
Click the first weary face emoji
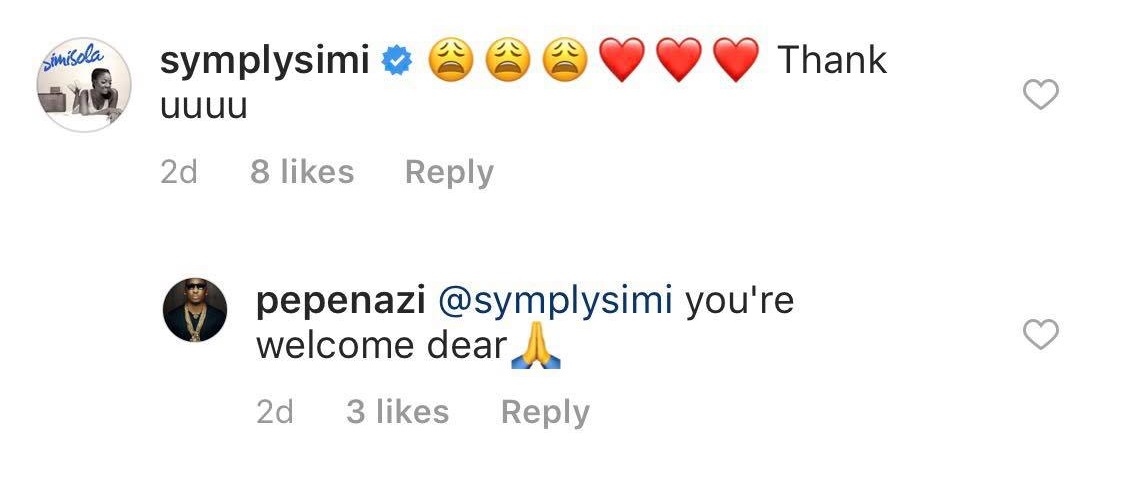point(450,62)
